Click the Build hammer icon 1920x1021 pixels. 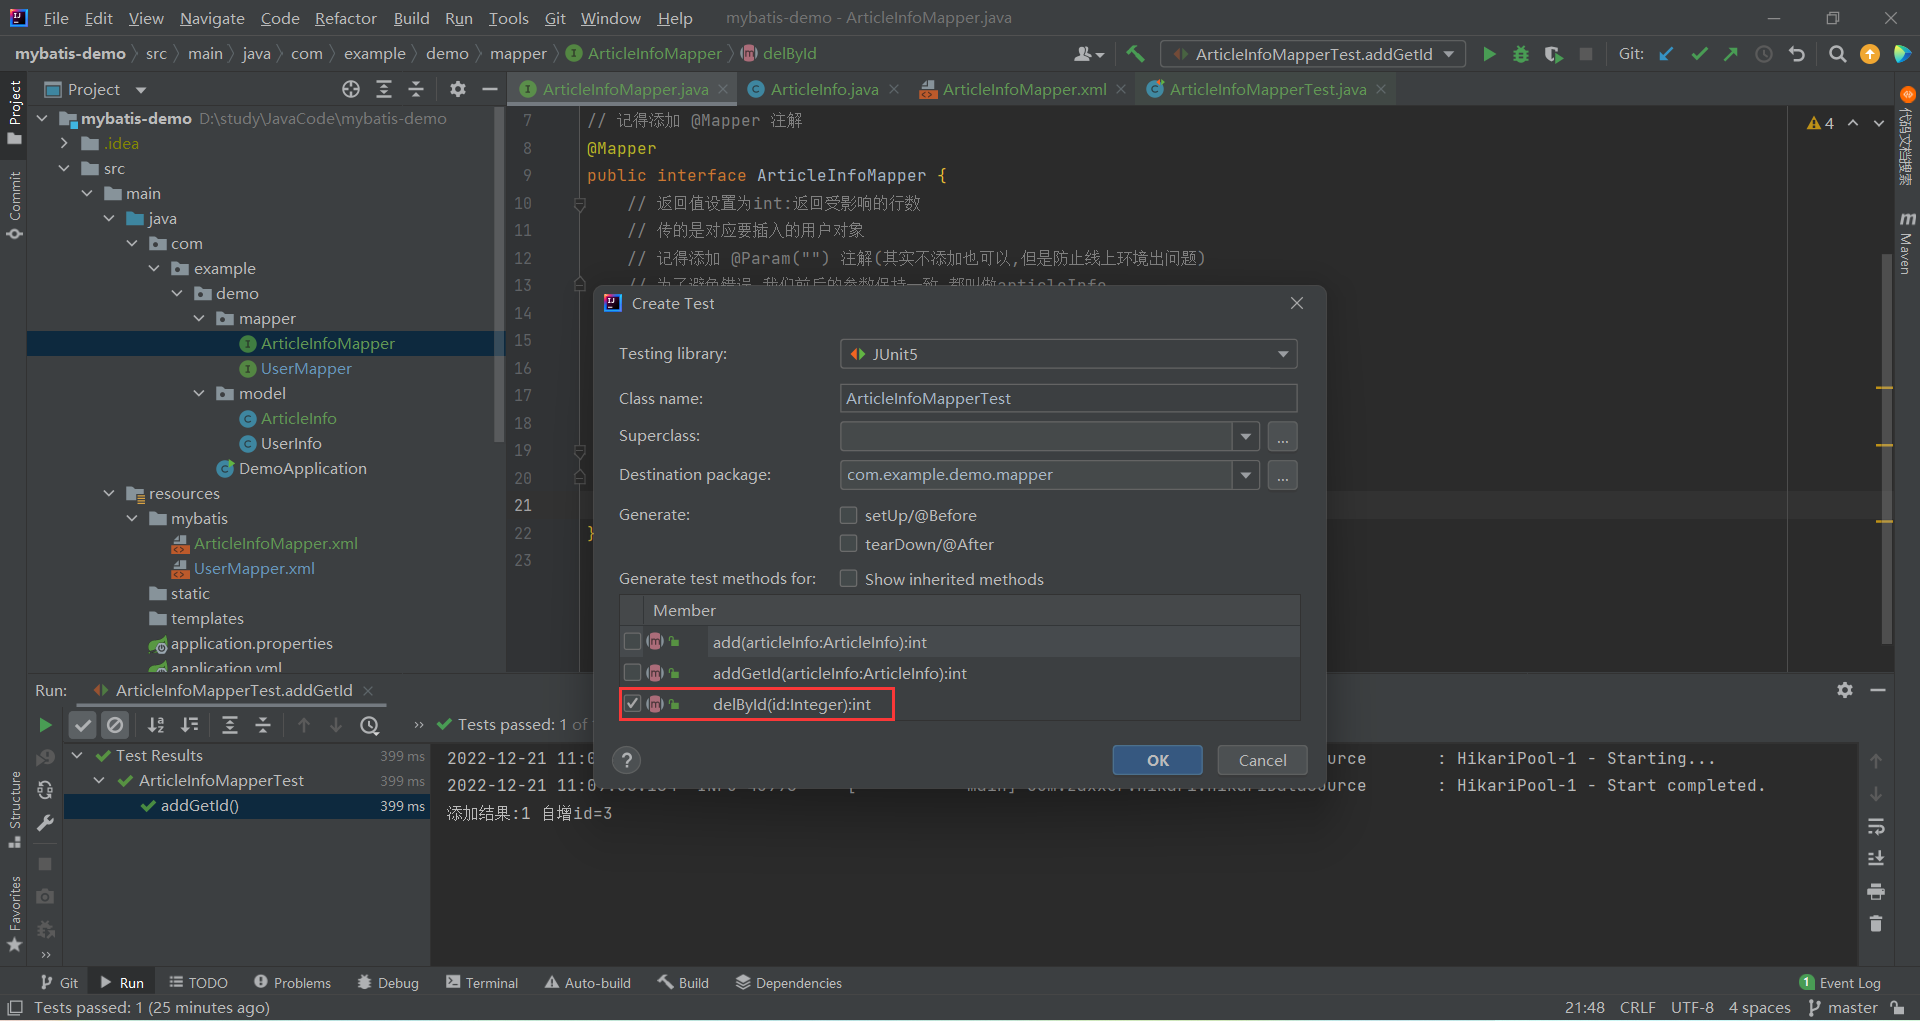coord(1135,54)
